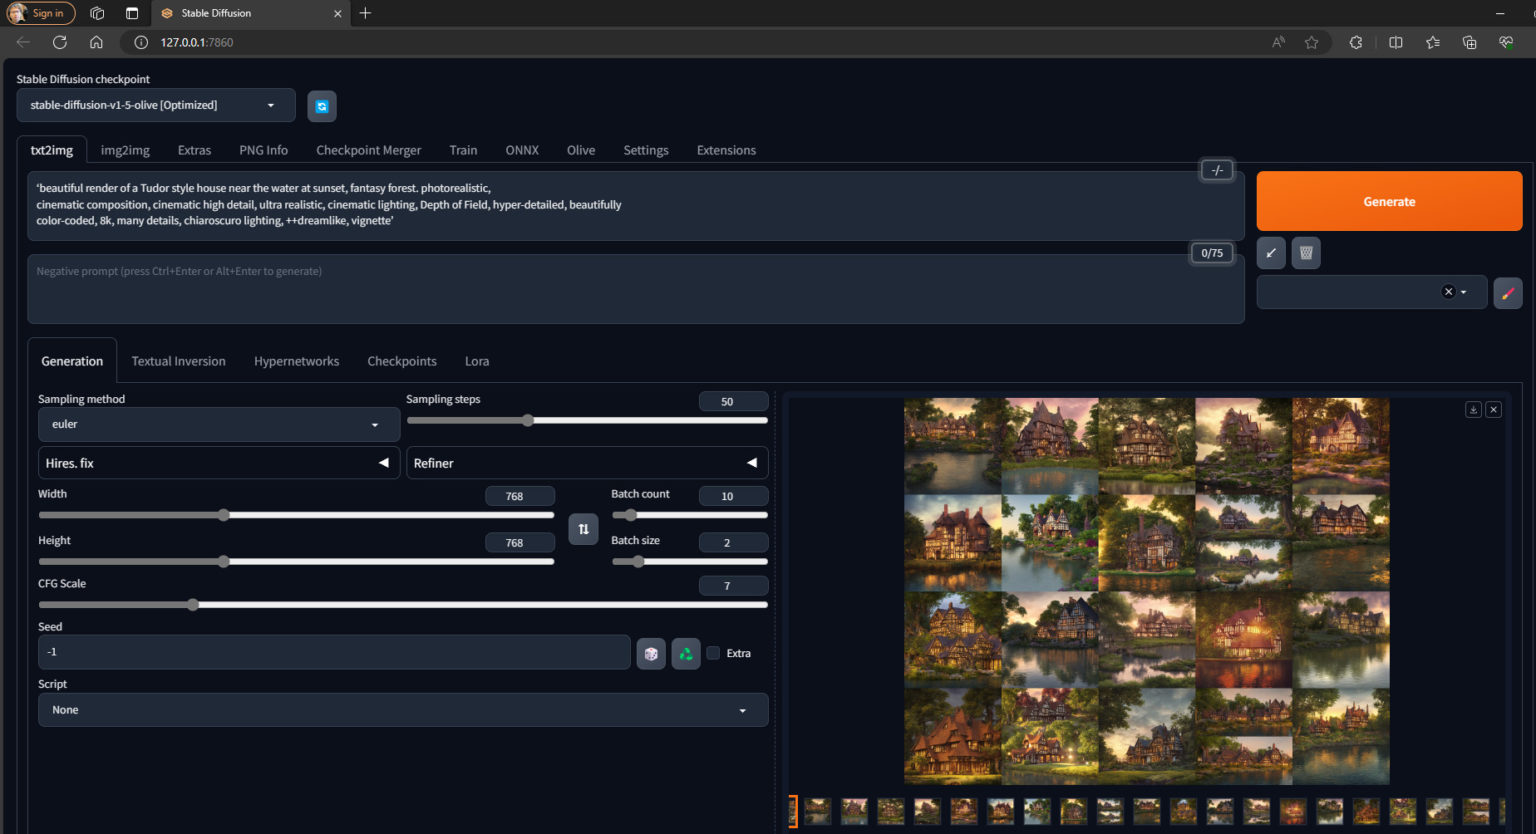1536x834 pixels.
Task: Open the Extensions tab link
Action: click(x=726, y=149)
